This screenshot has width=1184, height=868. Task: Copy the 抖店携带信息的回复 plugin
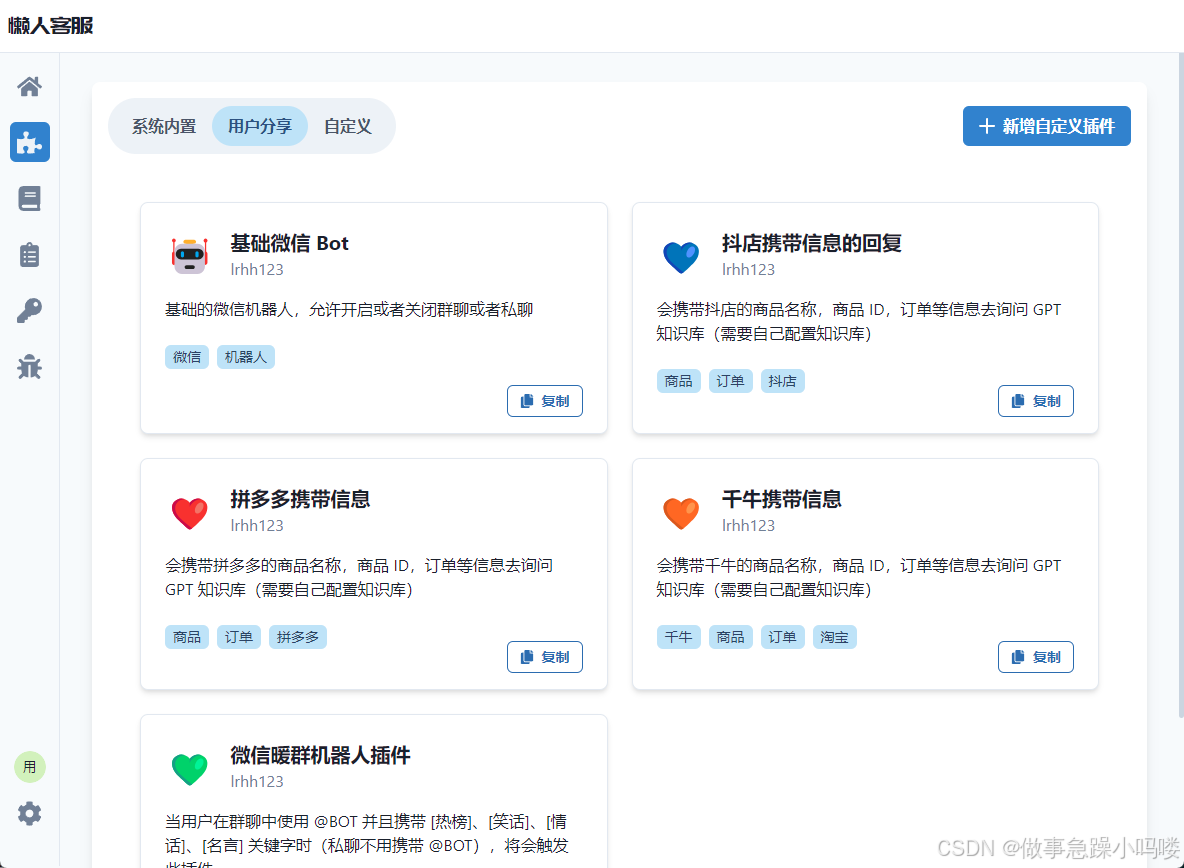1036,401
